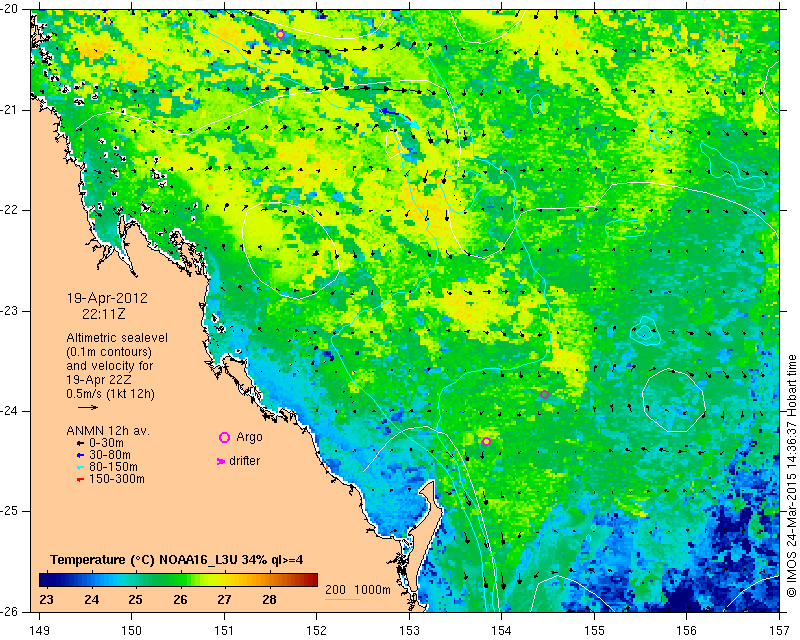Click the latitude axis label "-23"

click(9, 311)
